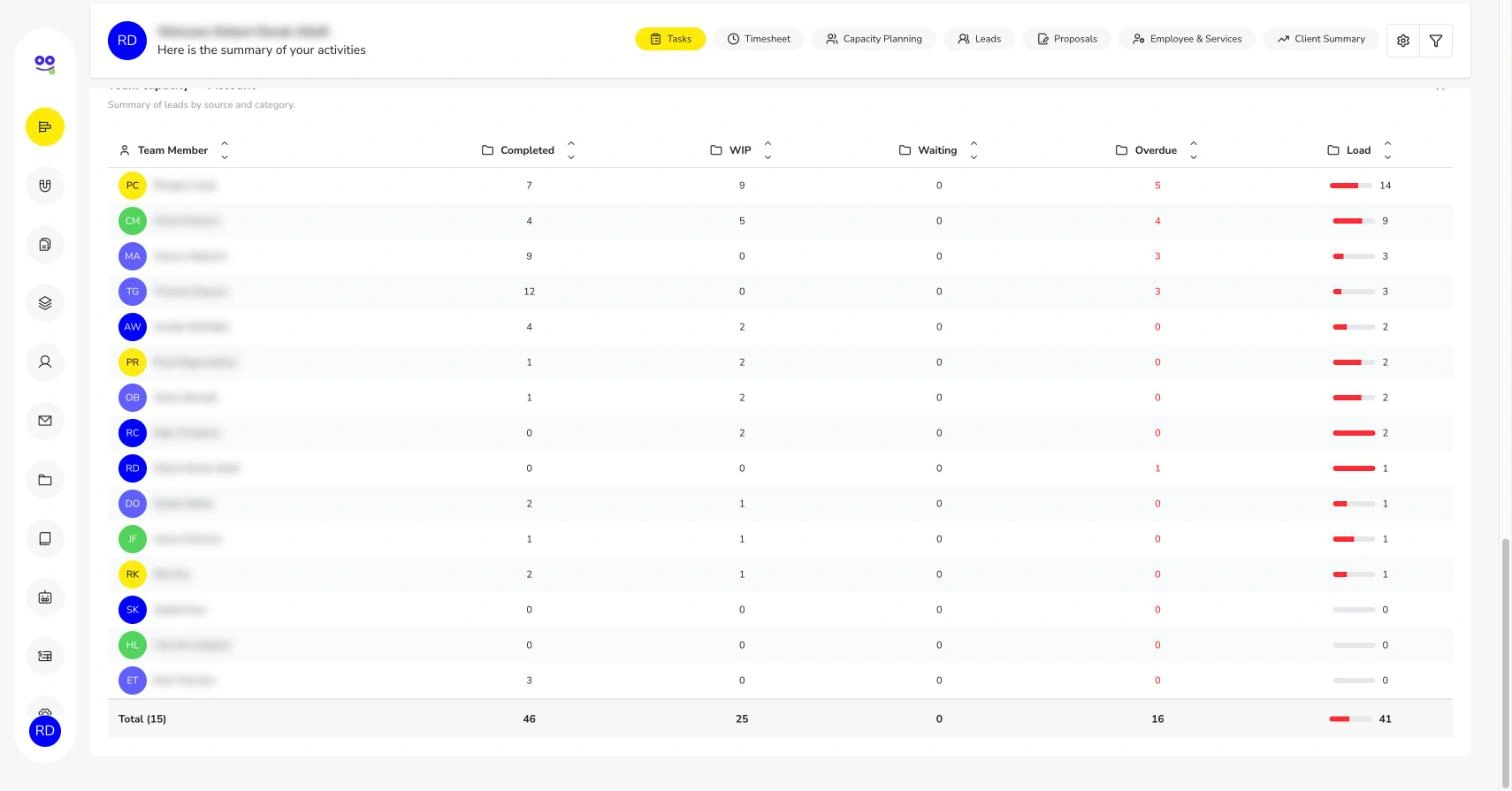Click overdue count 5 in PC row
Image resolution: width=1512 pixels, height=791 pixels.
click(x=1158, y=186)
